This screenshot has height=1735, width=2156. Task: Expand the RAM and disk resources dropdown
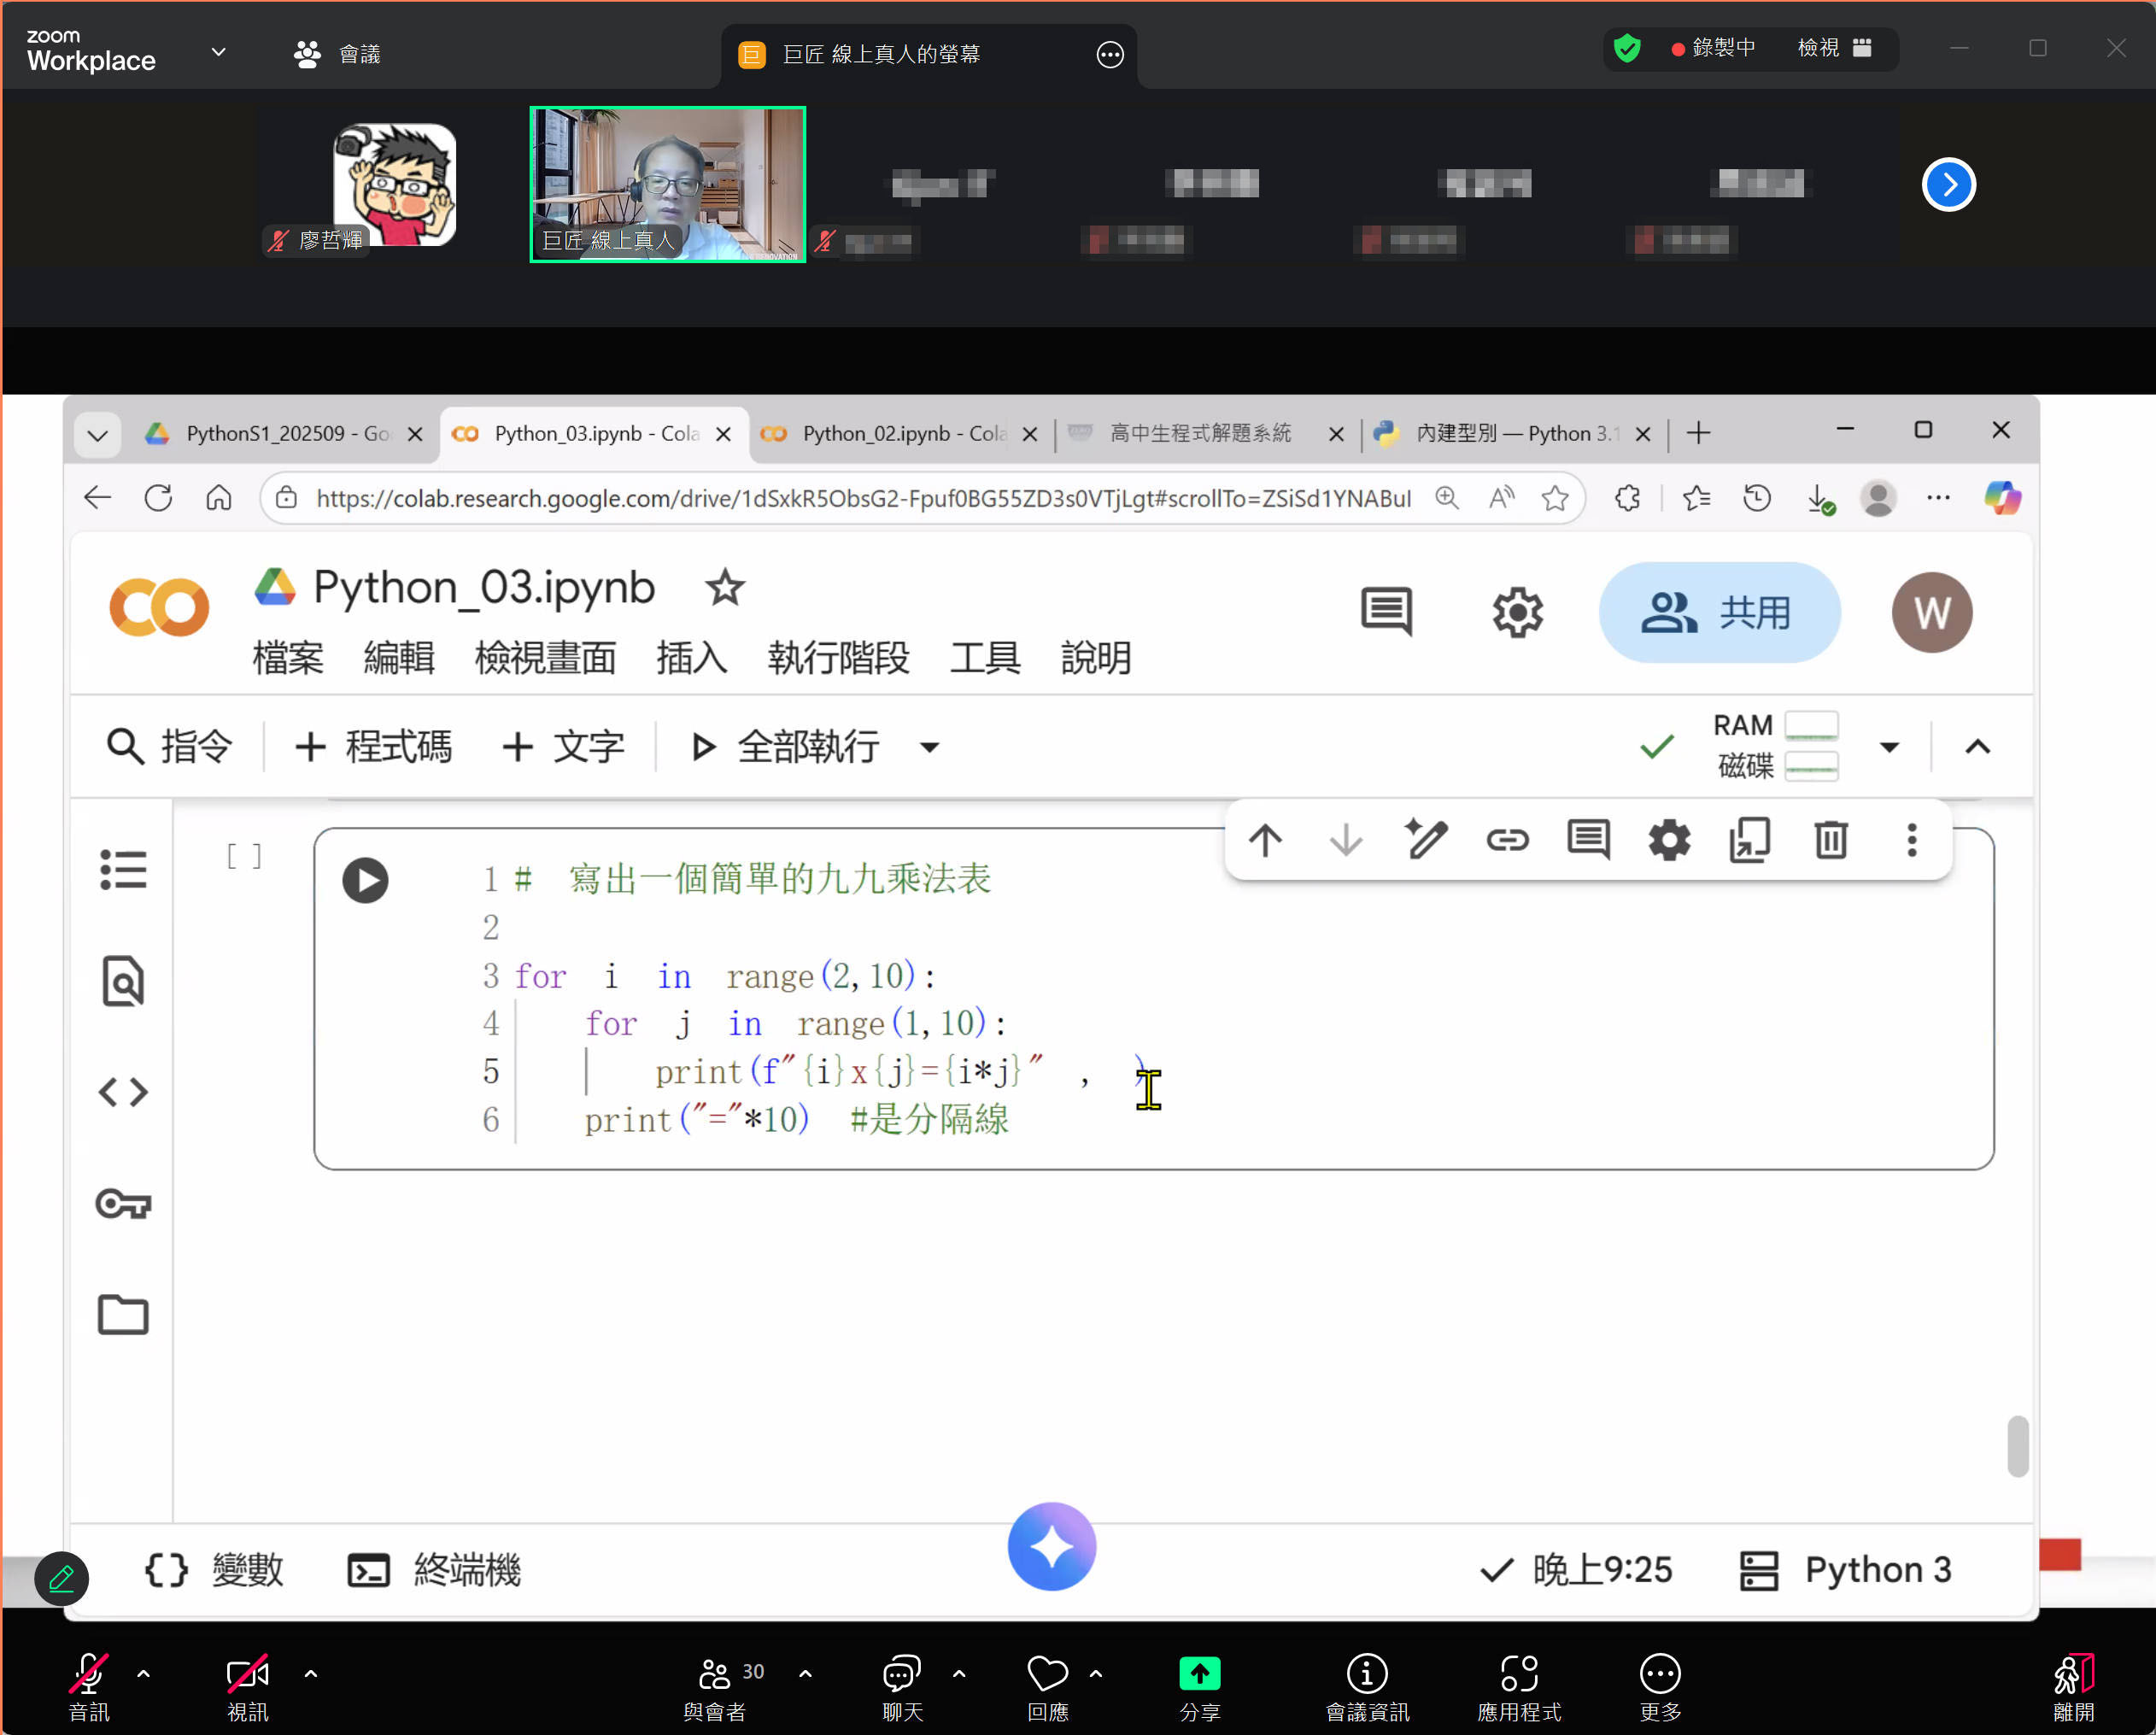(1889, 747)
